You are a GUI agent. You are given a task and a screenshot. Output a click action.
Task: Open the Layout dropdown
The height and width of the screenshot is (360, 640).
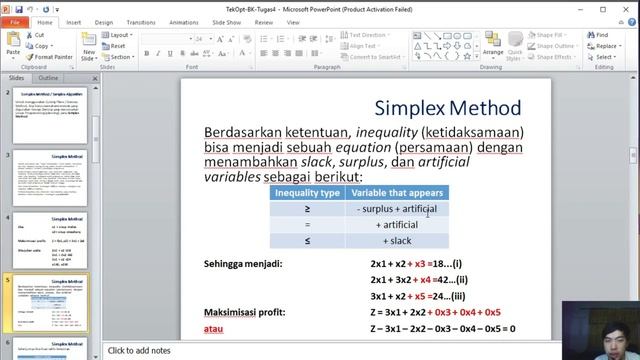coord(117,35)
